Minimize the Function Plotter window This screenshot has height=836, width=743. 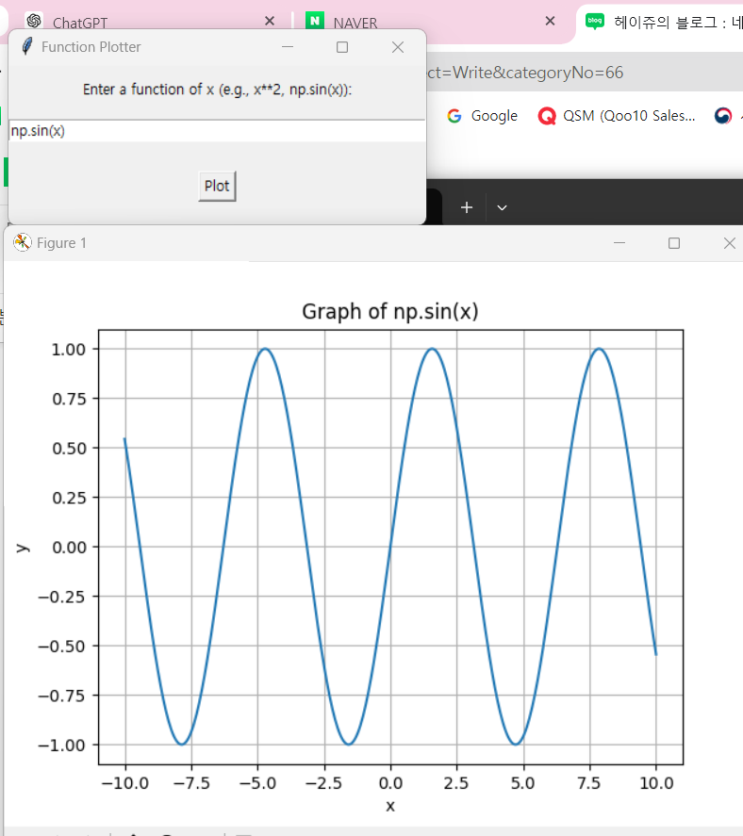coord(288,47)
